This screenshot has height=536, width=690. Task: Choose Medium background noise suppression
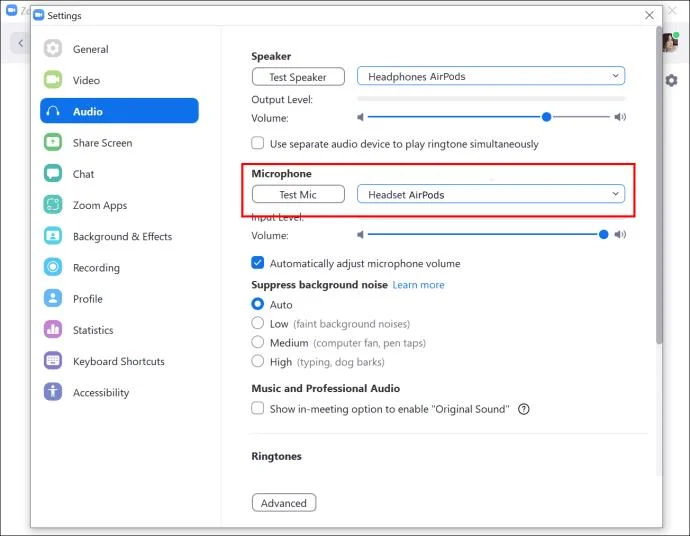257,342
